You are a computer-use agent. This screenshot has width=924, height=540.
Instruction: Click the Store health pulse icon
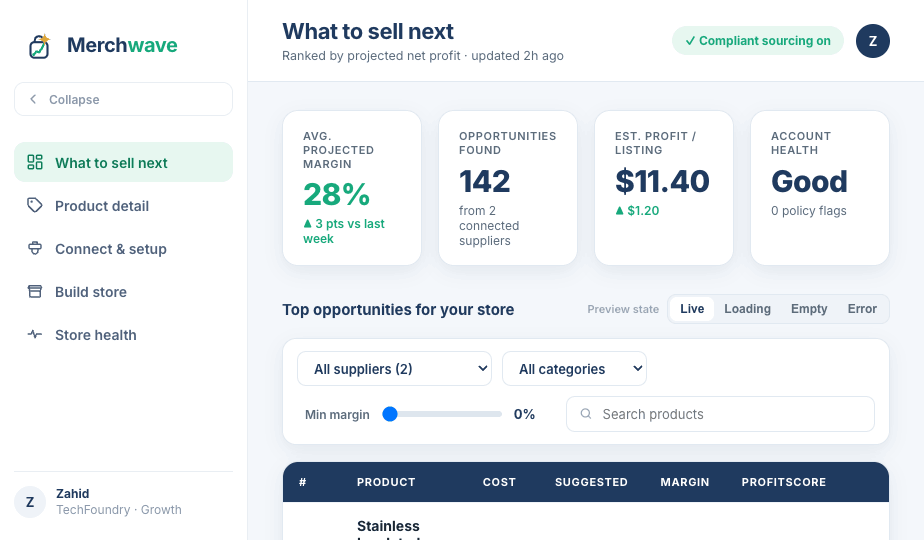click(35, 334)
